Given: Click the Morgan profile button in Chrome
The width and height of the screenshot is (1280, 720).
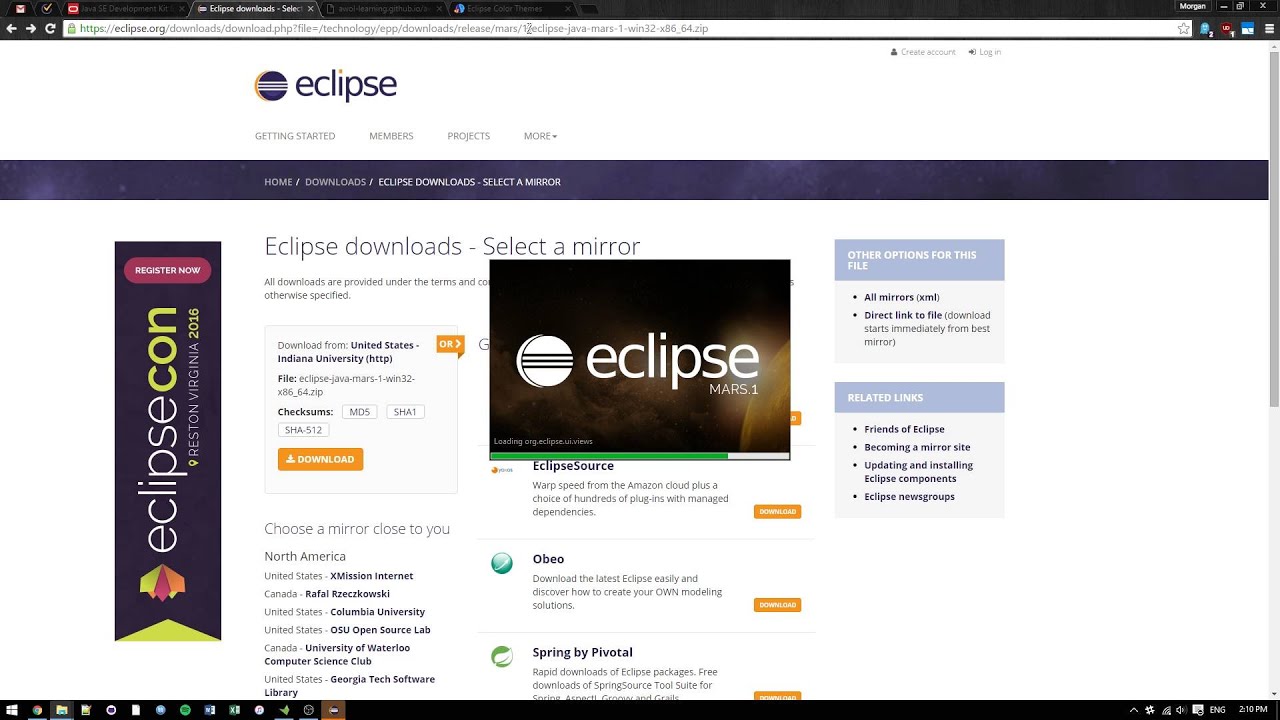Looking at the screenshot, I should (1193, 6).
